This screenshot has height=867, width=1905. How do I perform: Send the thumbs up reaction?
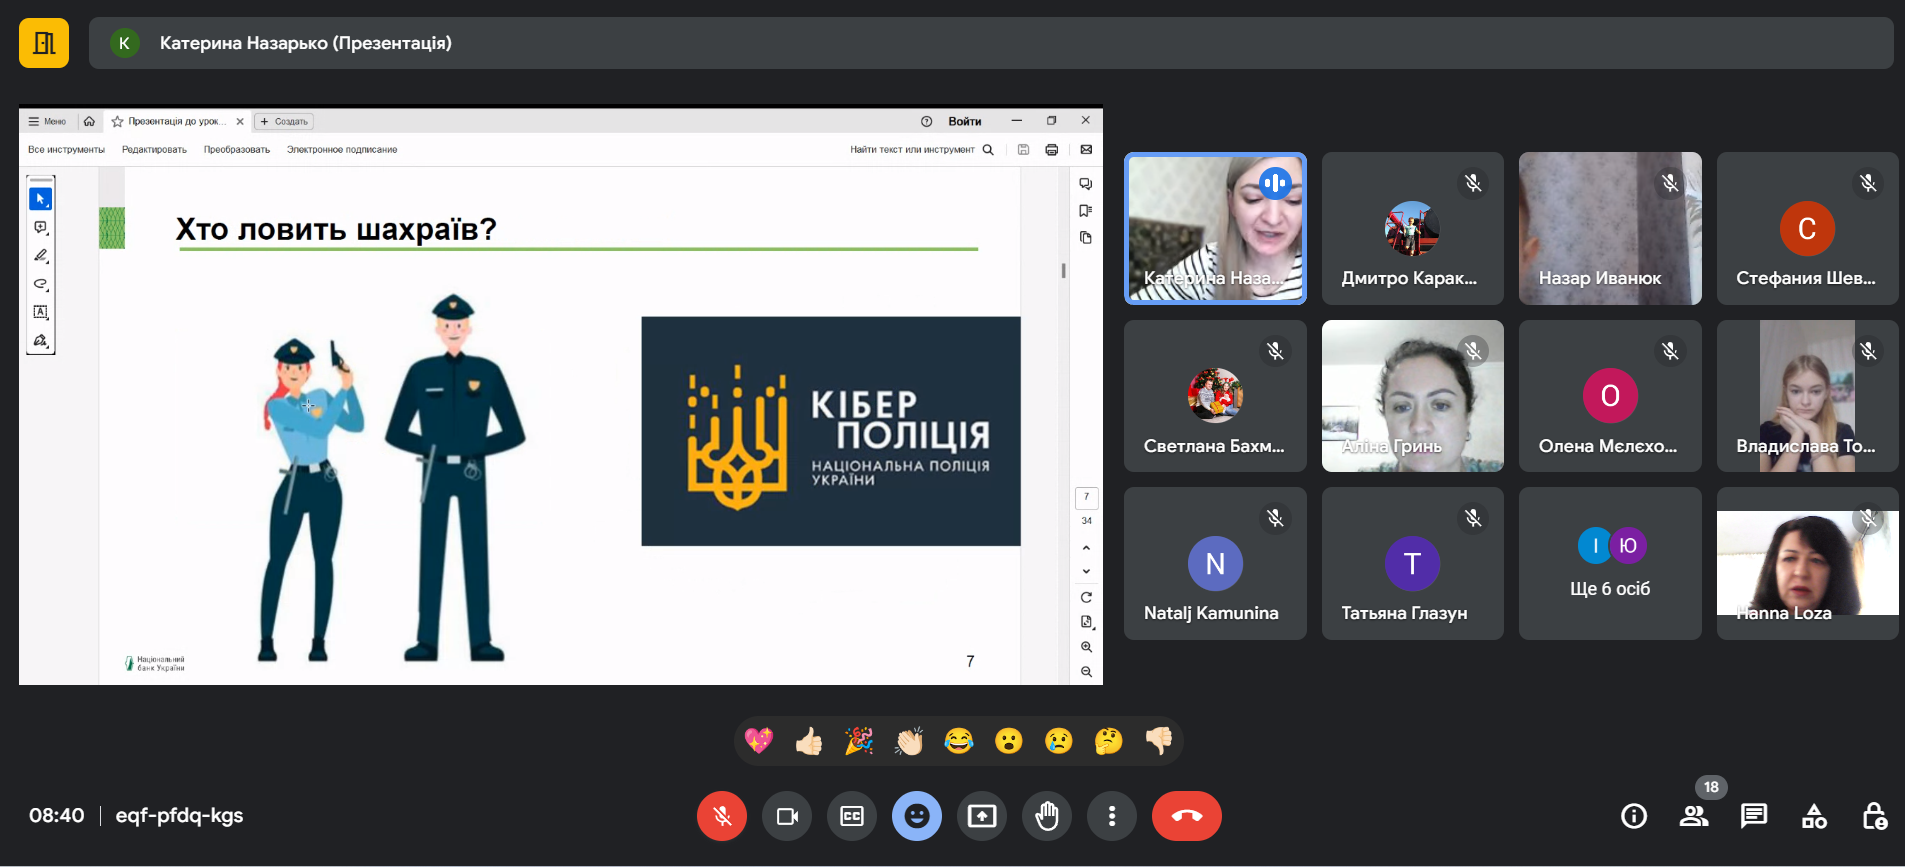coord(809,741)
